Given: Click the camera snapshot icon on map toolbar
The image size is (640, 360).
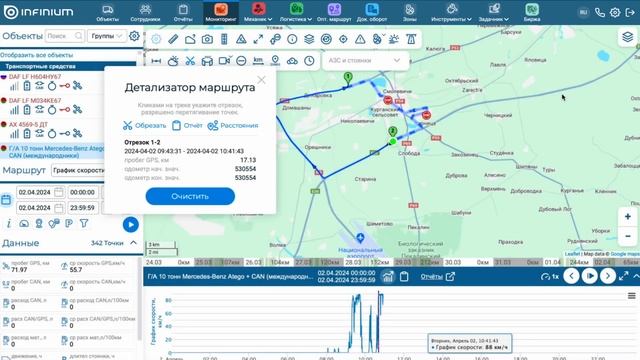Looking at the screenshot, I should [x=207, y=39].
